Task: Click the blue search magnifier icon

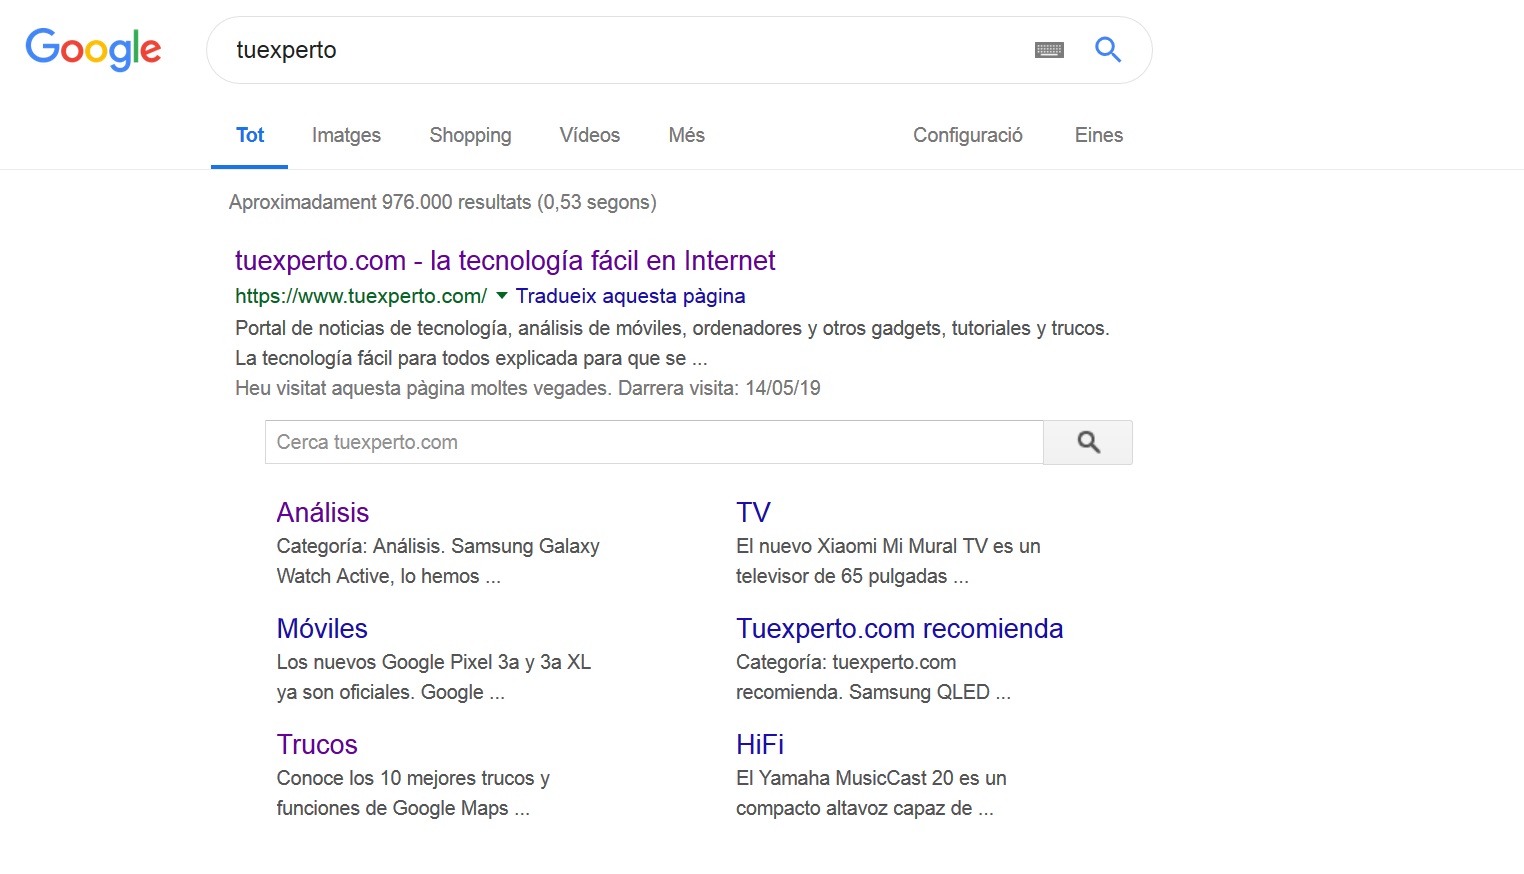Action: point(1107,49)
